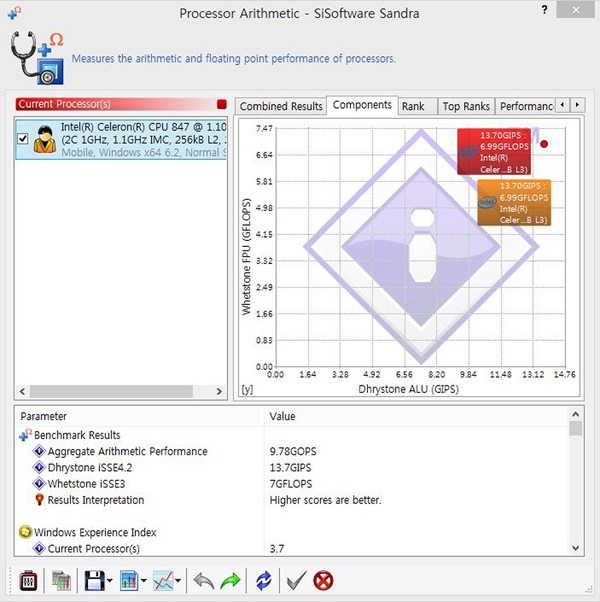Click the bar chart view icon

coord(129,581)
